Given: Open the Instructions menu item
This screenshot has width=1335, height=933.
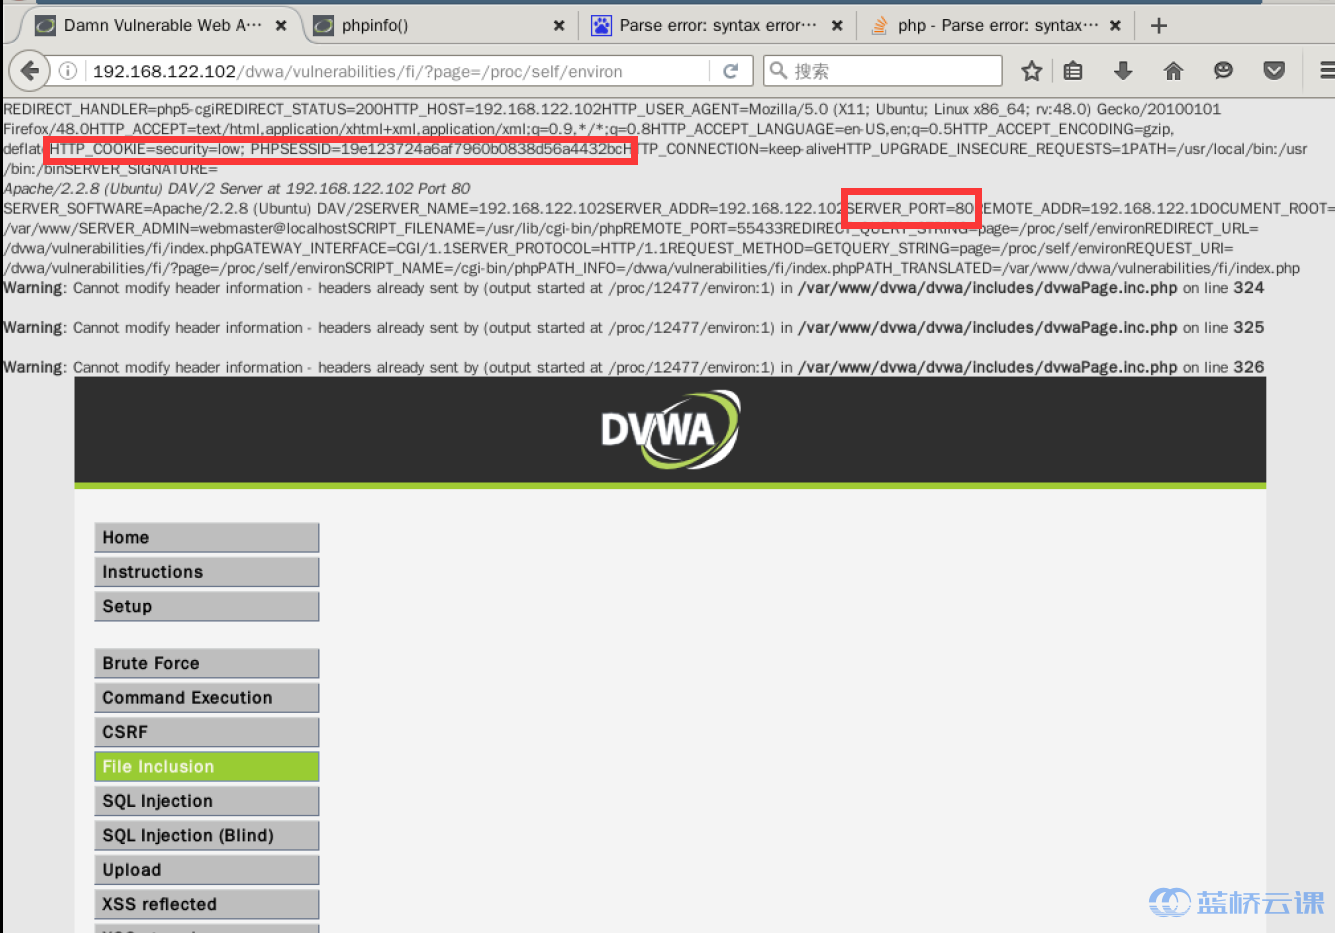Looking at the screenshot, I should [207, 572].
